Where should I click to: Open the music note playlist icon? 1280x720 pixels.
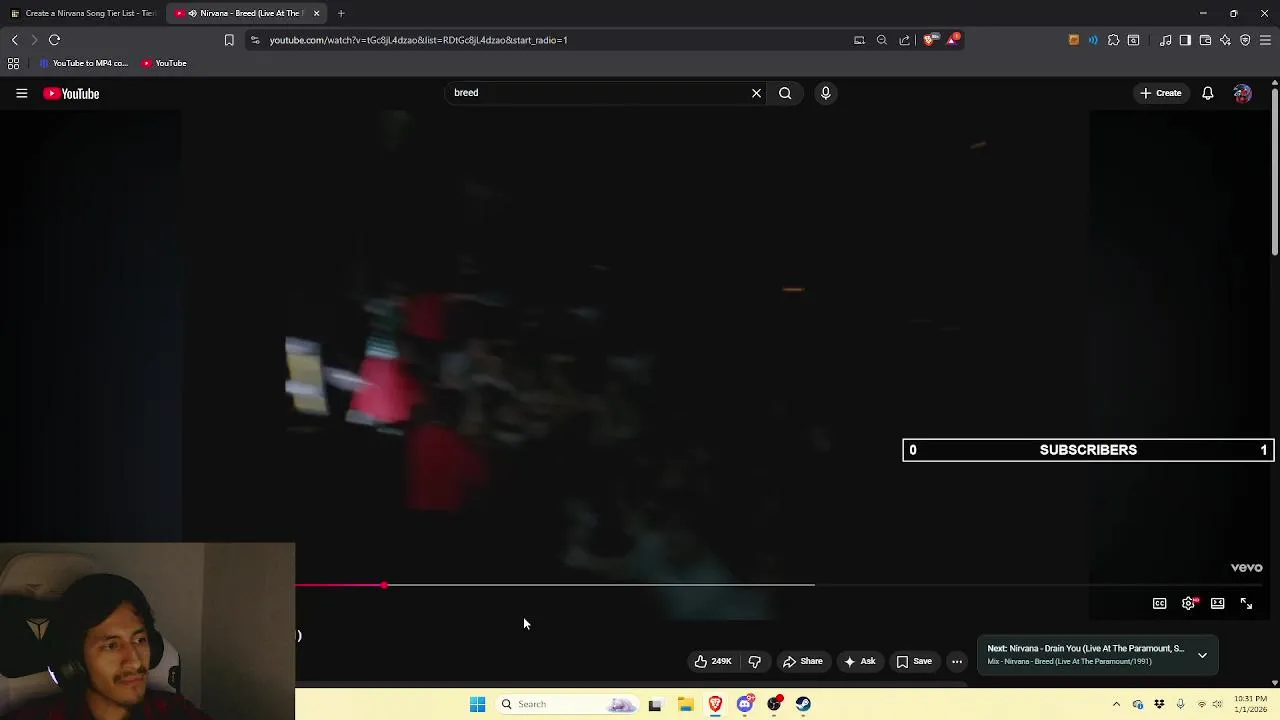[x=1165, y=40]
